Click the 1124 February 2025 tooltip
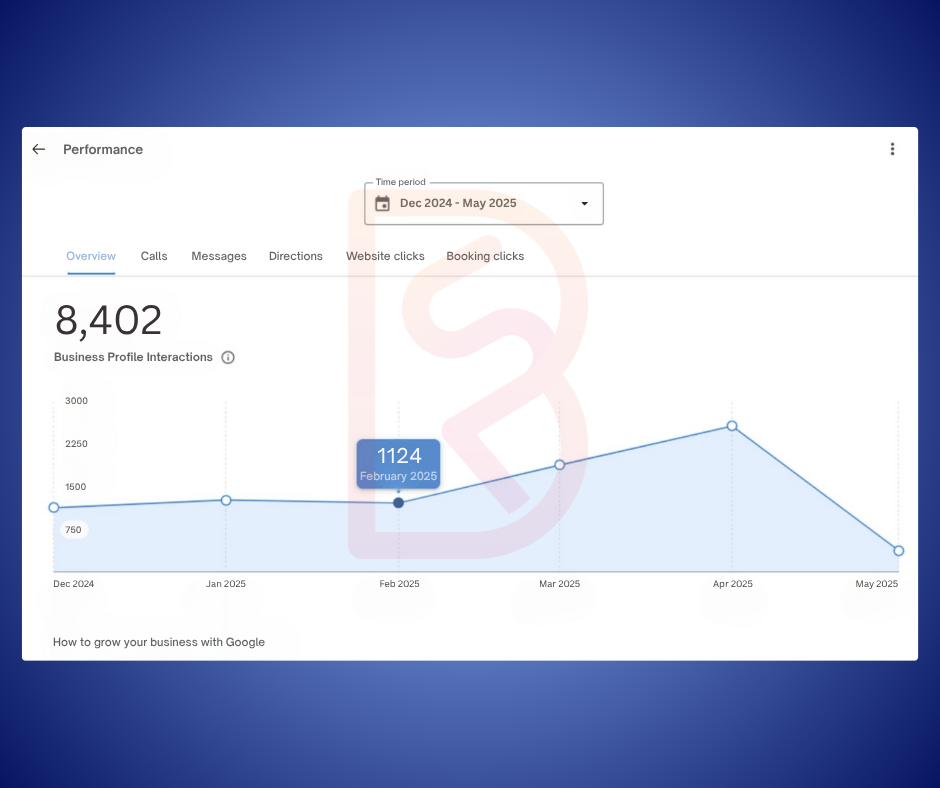The image size is (940, 788). coord(399,464)
